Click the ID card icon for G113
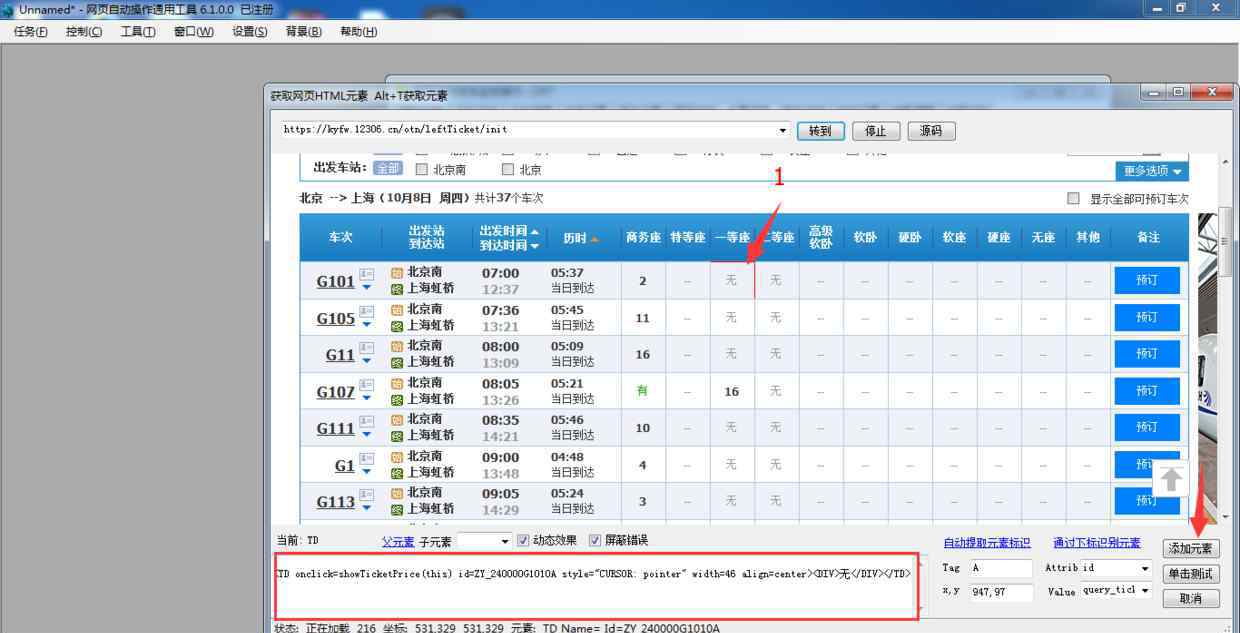Screen dimensions: 1240x633 pos(366,494)
